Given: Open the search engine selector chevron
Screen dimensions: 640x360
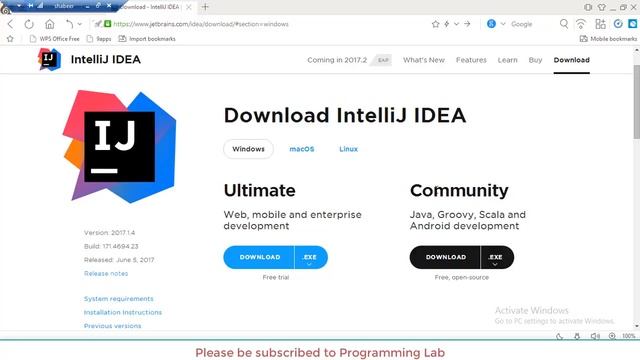Looking at the screenshot, I should [503, 24].
